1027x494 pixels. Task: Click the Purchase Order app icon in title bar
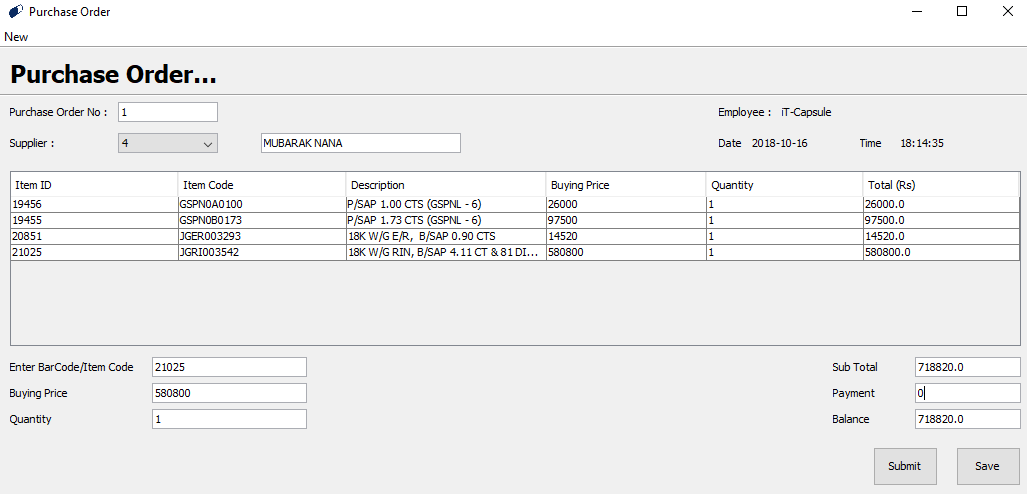pos(15,12)
